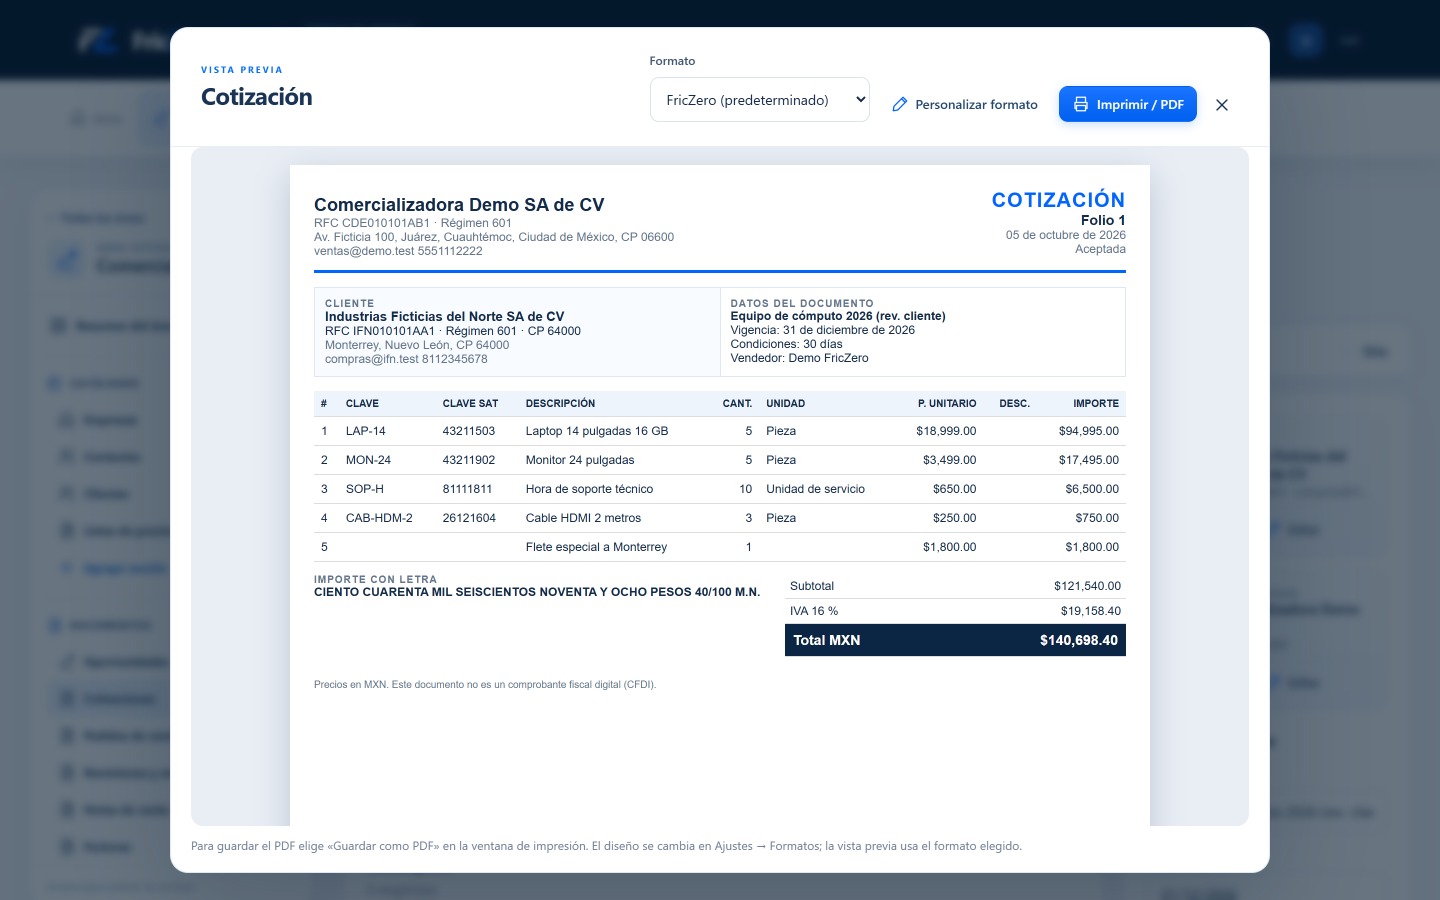Viewport: 1440px width, 900px height.
Task: Open the Formato dropdown
Action: pyautogui.click(x=760, y=100)
